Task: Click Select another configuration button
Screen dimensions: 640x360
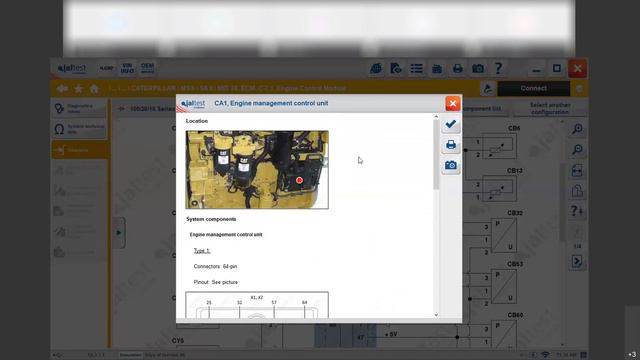Action: click(x=550, y=109)
